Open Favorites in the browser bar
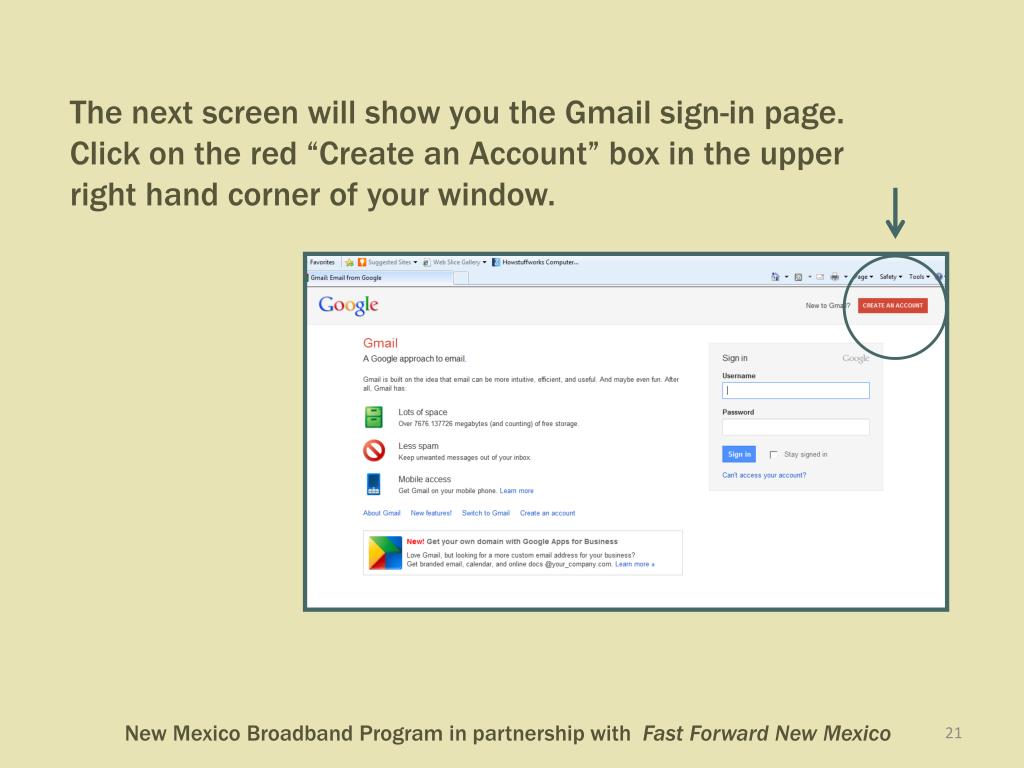 click(x=322, y=263)
